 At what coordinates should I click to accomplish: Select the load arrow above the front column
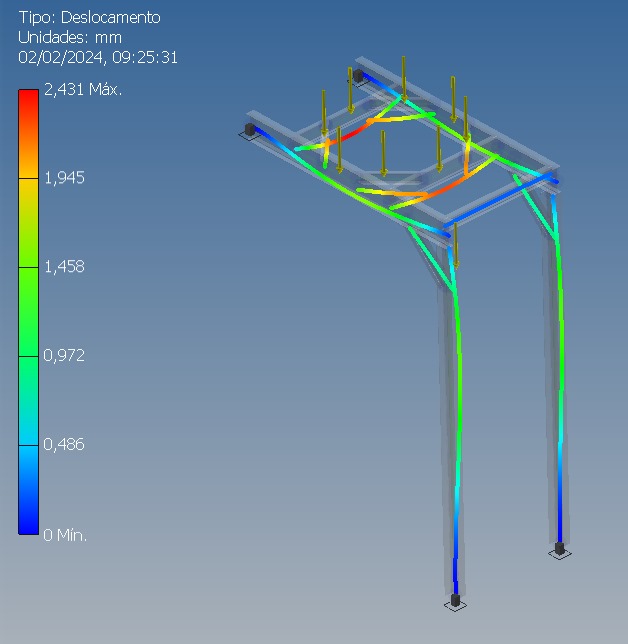tap(456, 244)
